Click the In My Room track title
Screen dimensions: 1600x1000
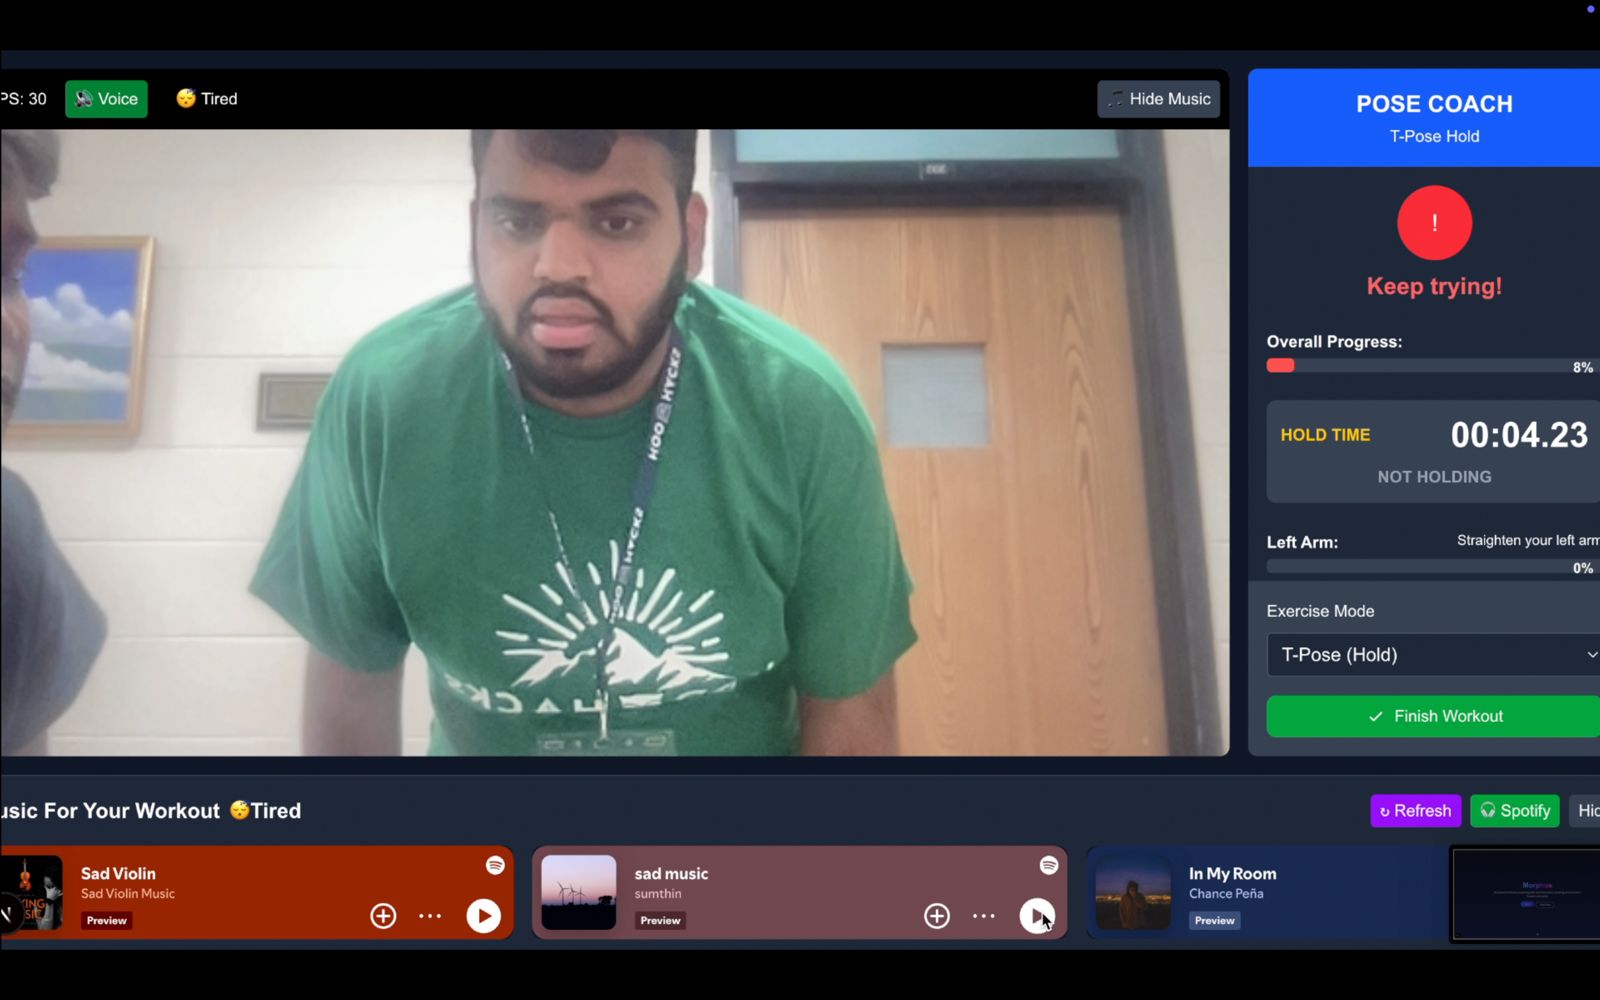1232,873
